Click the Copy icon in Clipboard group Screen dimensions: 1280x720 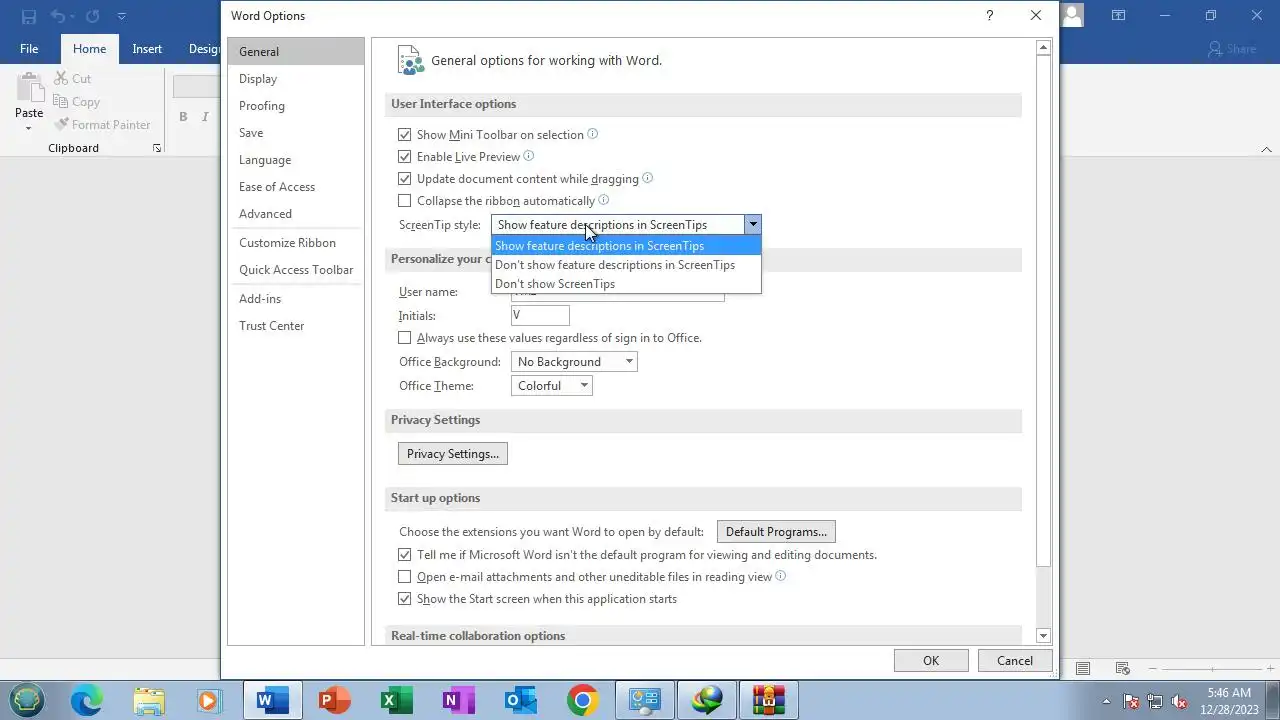60,101
